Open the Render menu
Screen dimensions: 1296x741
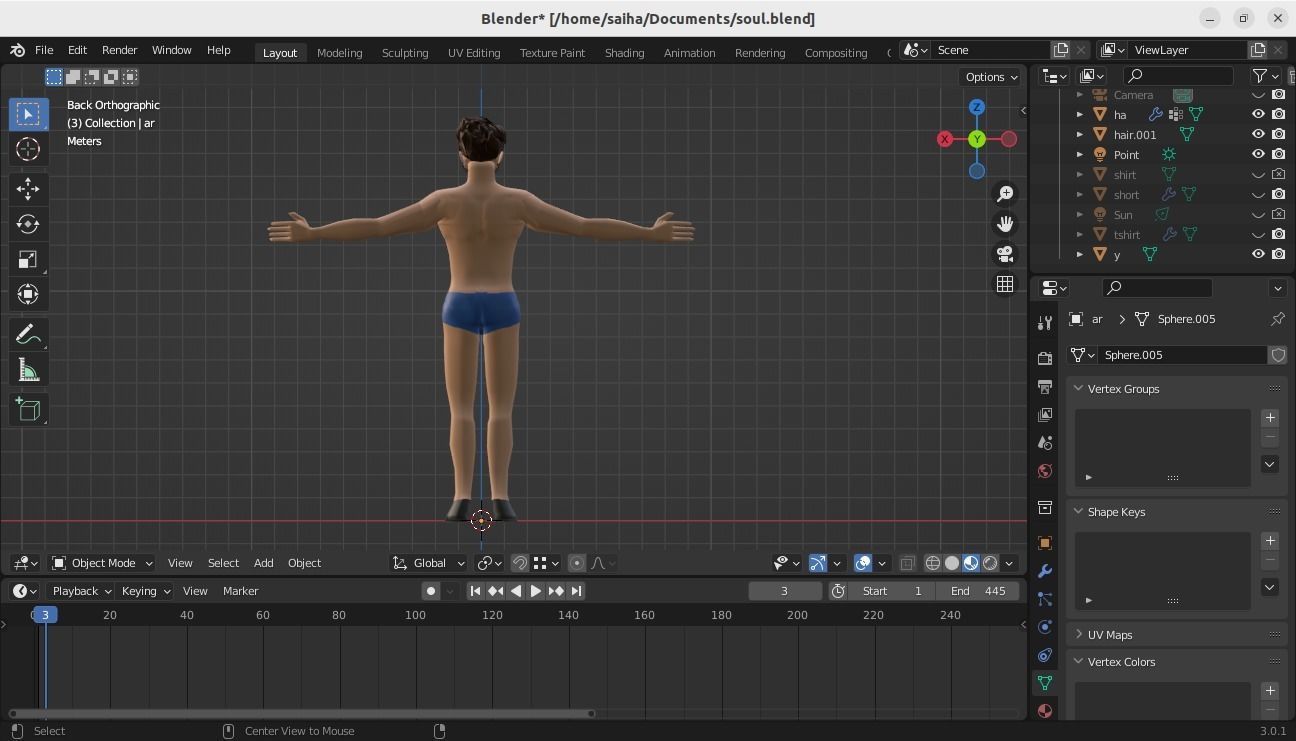[x=119, y=50]
